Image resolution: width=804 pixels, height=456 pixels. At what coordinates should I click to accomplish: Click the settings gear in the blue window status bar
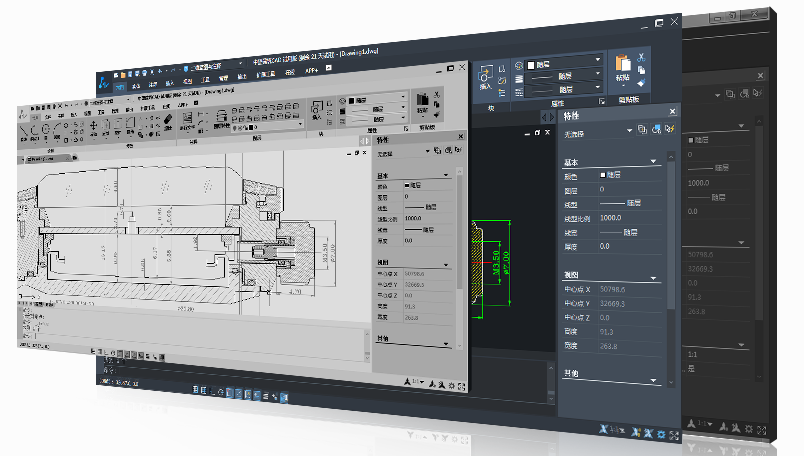(661, 435)
